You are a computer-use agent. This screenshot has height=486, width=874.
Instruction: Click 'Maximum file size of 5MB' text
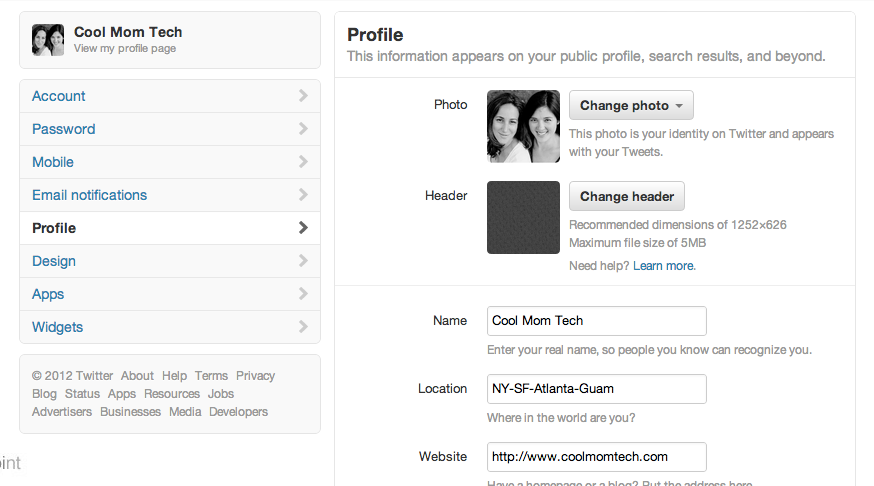click(x=638, y=243)
